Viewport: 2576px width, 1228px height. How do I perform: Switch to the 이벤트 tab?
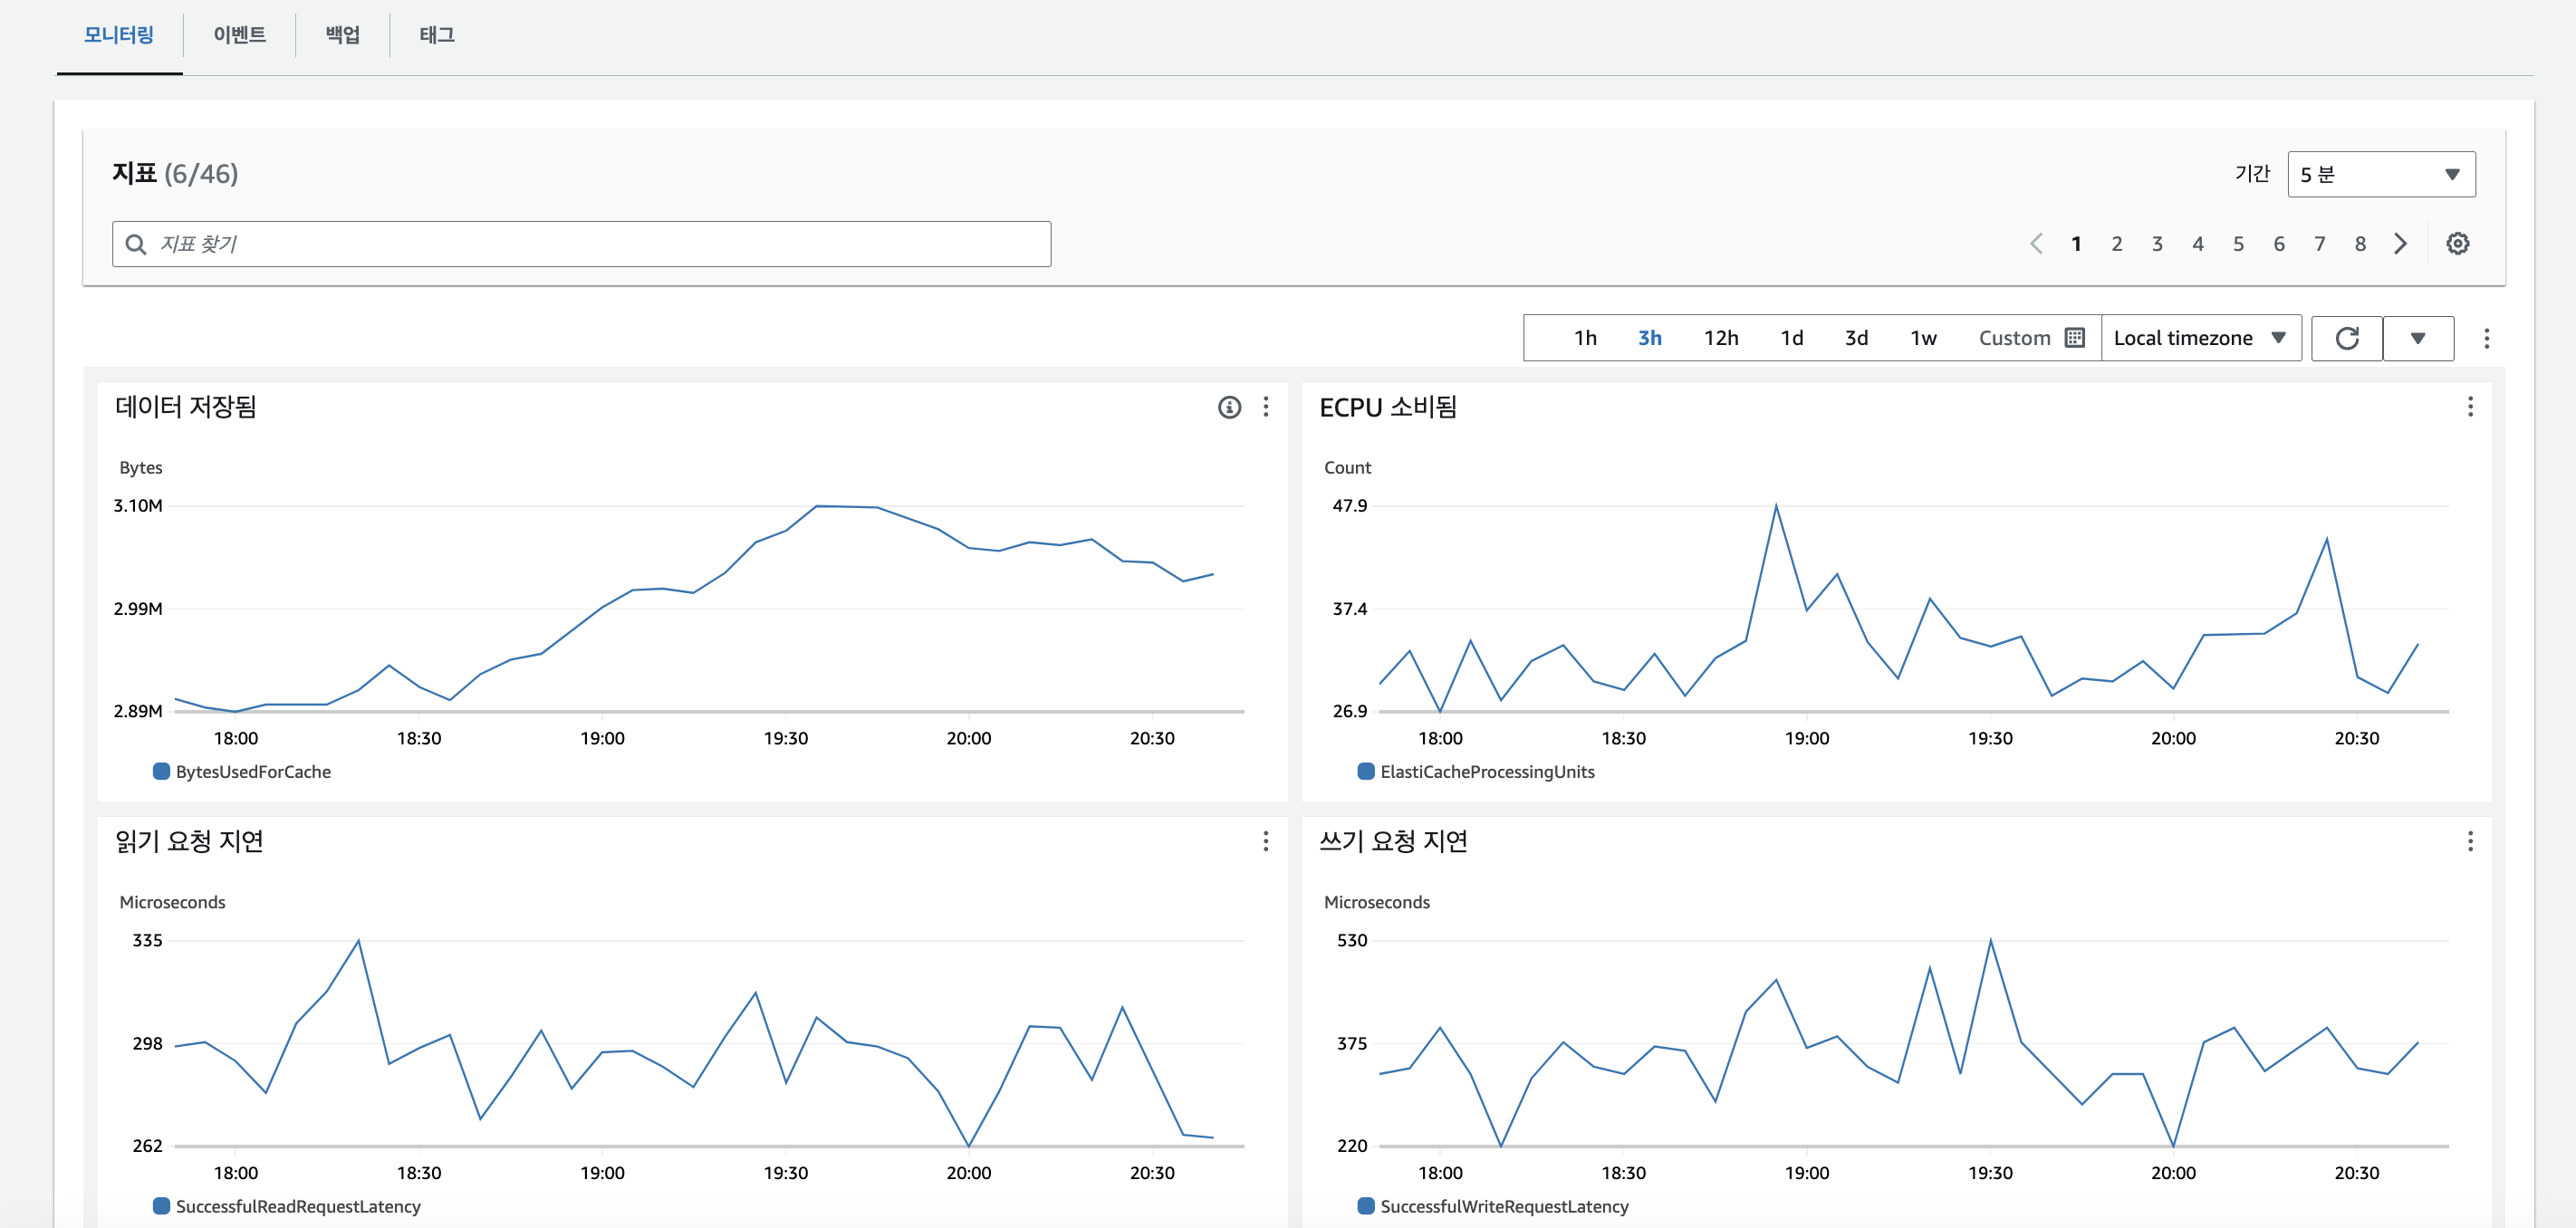click(x=239, y=35)
